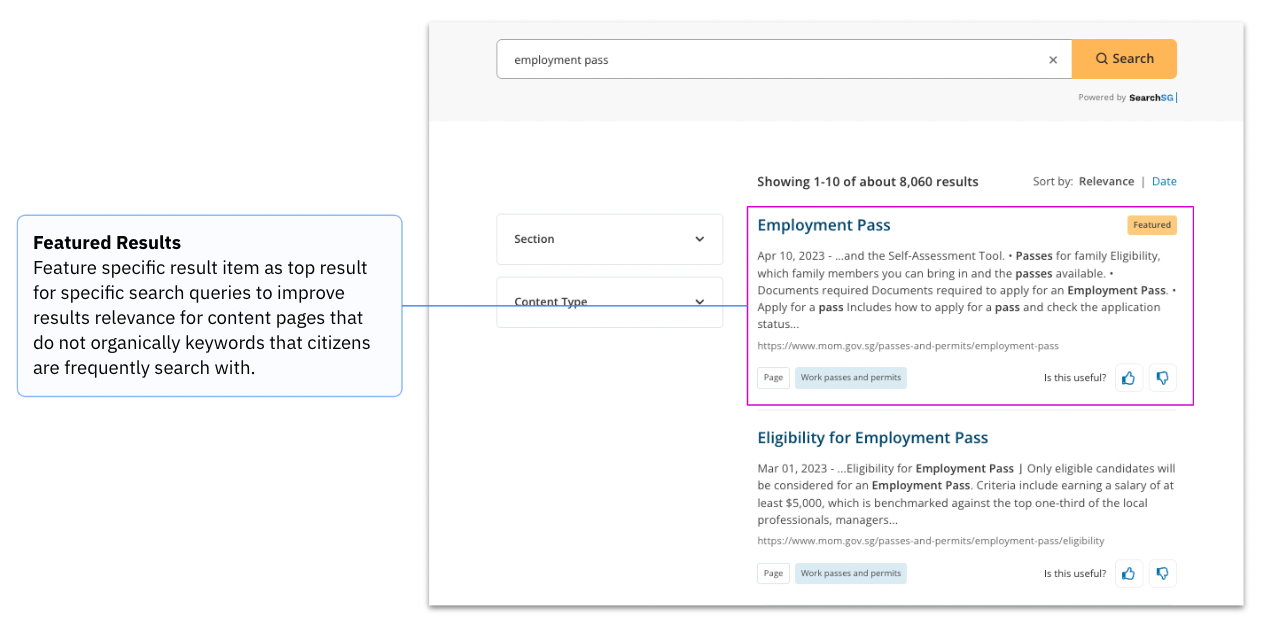Select Relevance as the sort order
Viewport: 1265px width, 635px height.
tap(1106, 181)
